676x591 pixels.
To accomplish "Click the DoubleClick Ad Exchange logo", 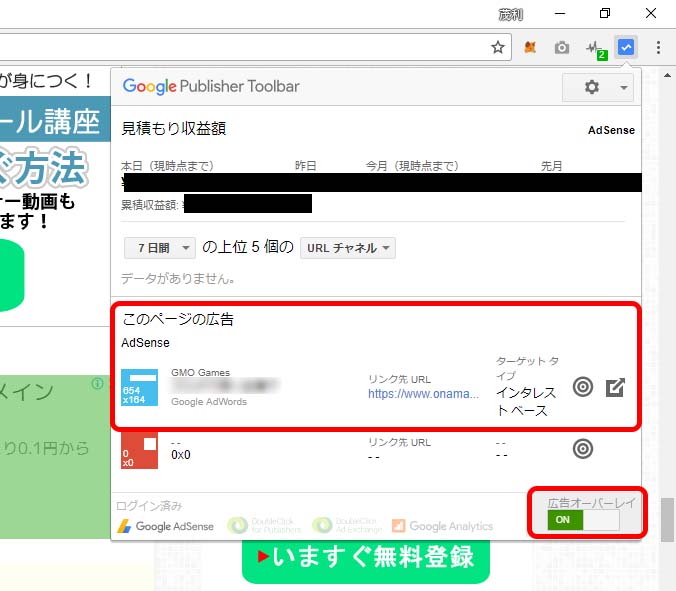I will click(x=347, y=525).
